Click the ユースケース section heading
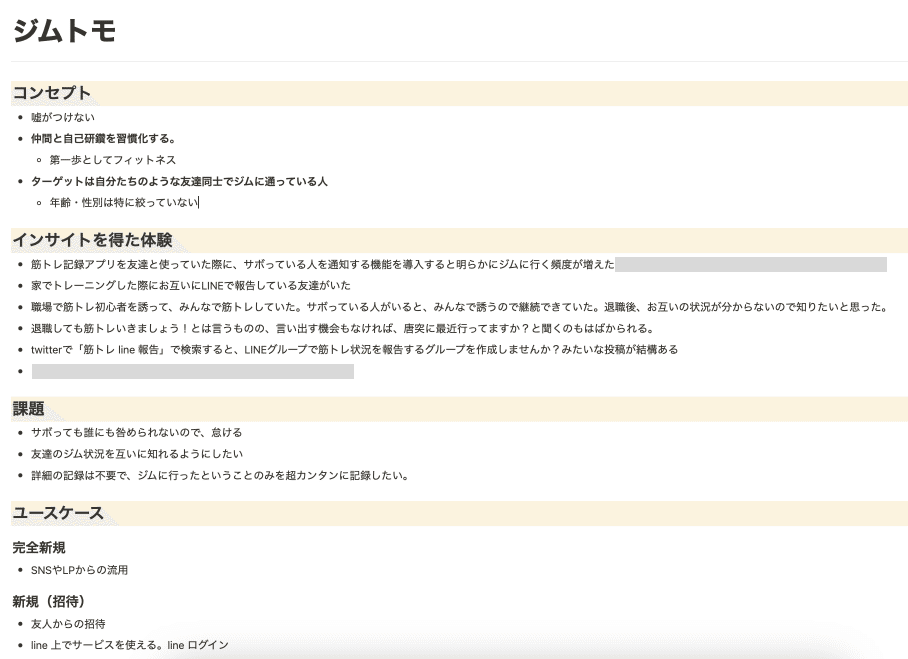Viewport: 908px width, 659px height. click(58, 513)
